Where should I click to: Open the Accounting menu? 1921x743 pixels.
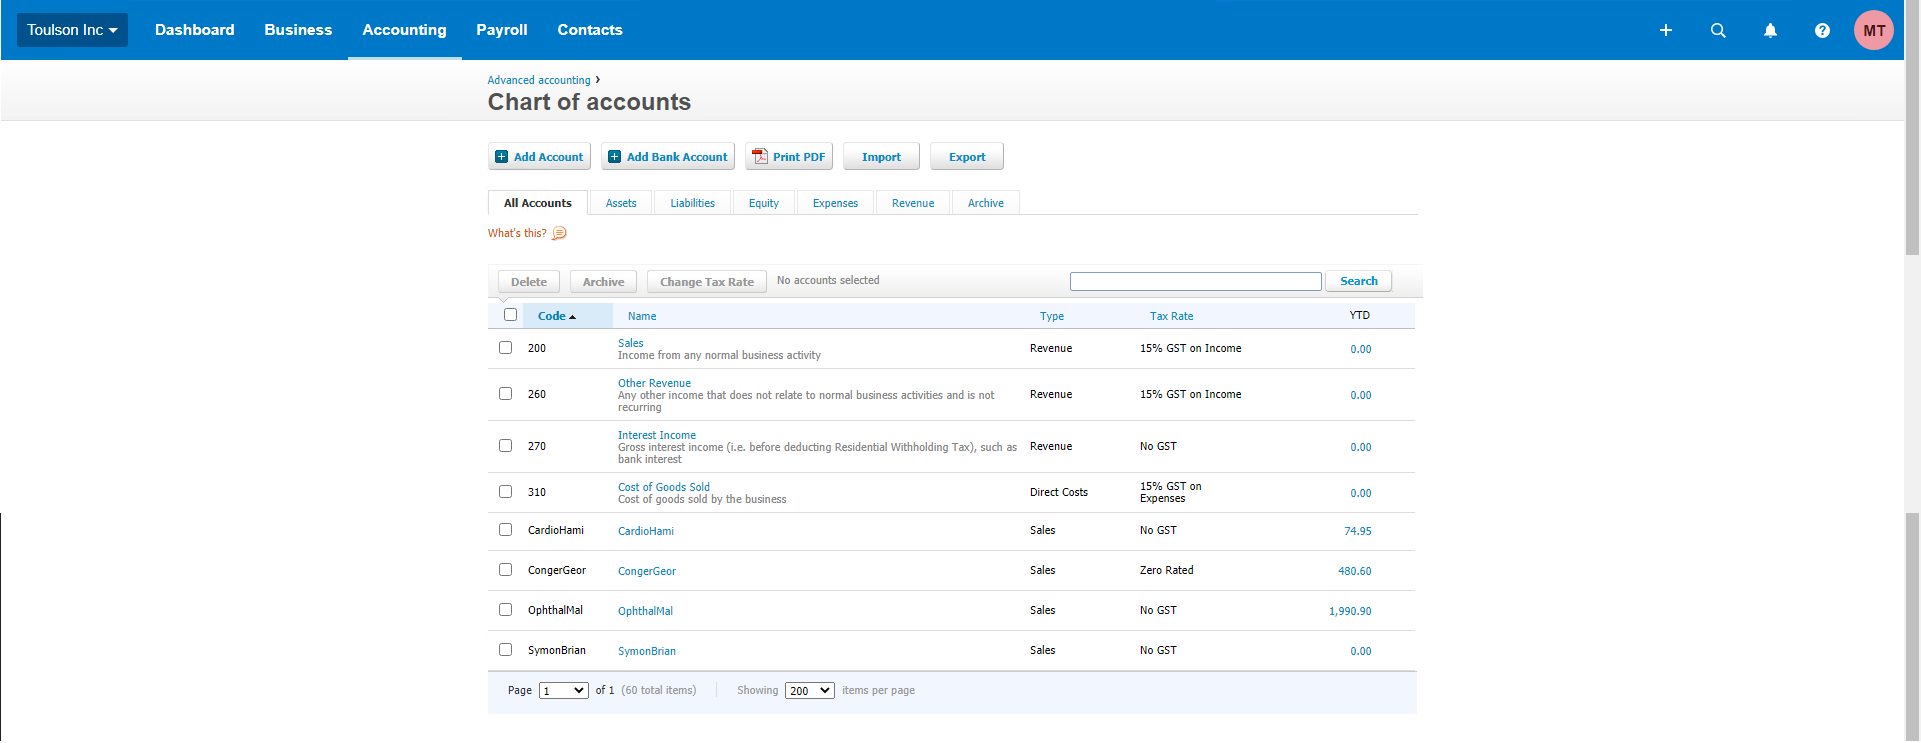(404, 30)
